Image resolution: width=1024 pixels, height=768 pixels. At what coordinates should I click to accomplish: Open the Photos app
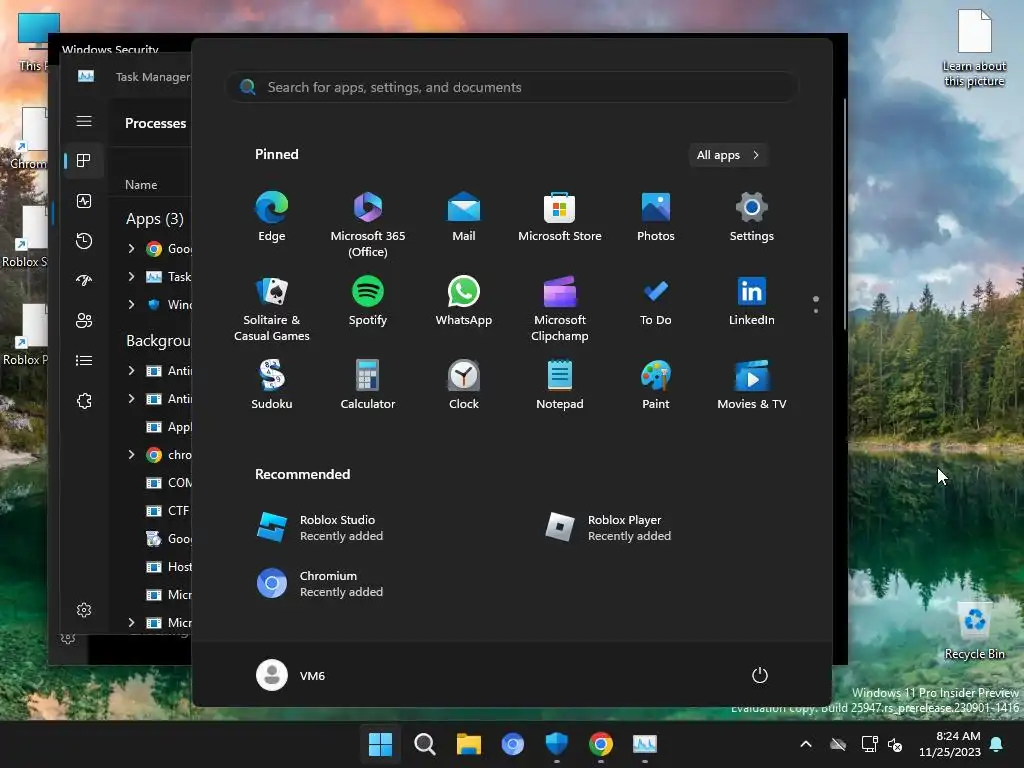point(656,217)
